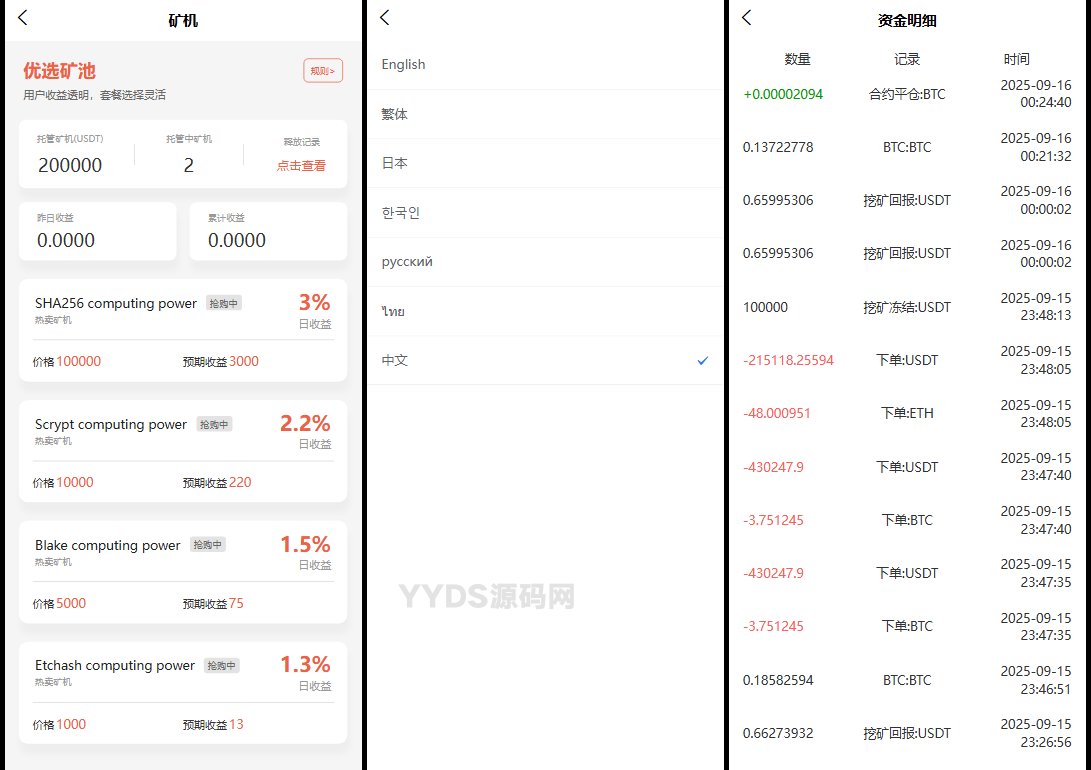Click expected income 75
The image size is (1091, 770).
pyautogui.click(x=237, y=604)
